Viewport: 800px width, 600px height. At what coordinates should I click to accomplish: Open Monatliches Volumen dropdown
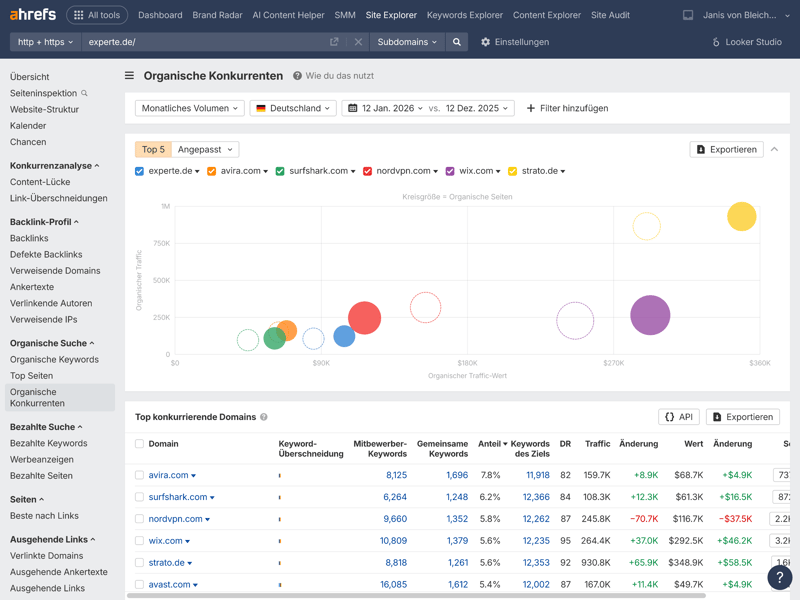(190, 108)
